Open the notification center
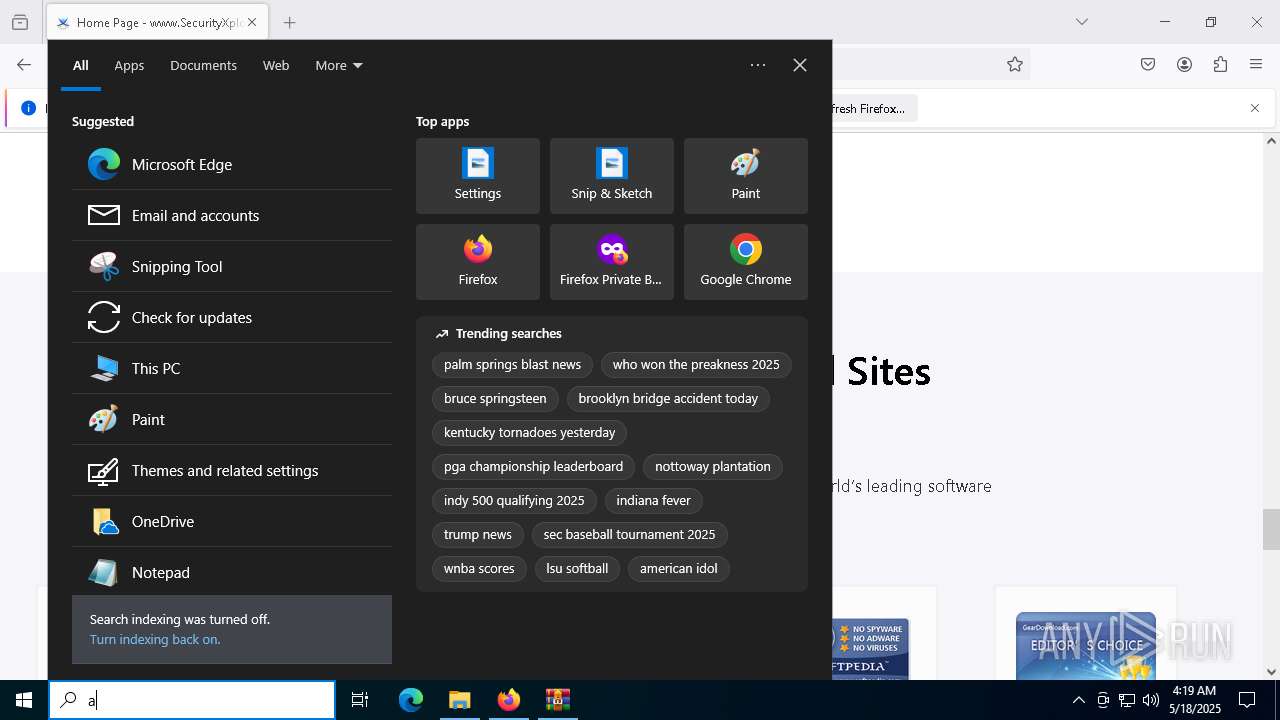This screenshot has height=720, width=1280. point(1247,700)
